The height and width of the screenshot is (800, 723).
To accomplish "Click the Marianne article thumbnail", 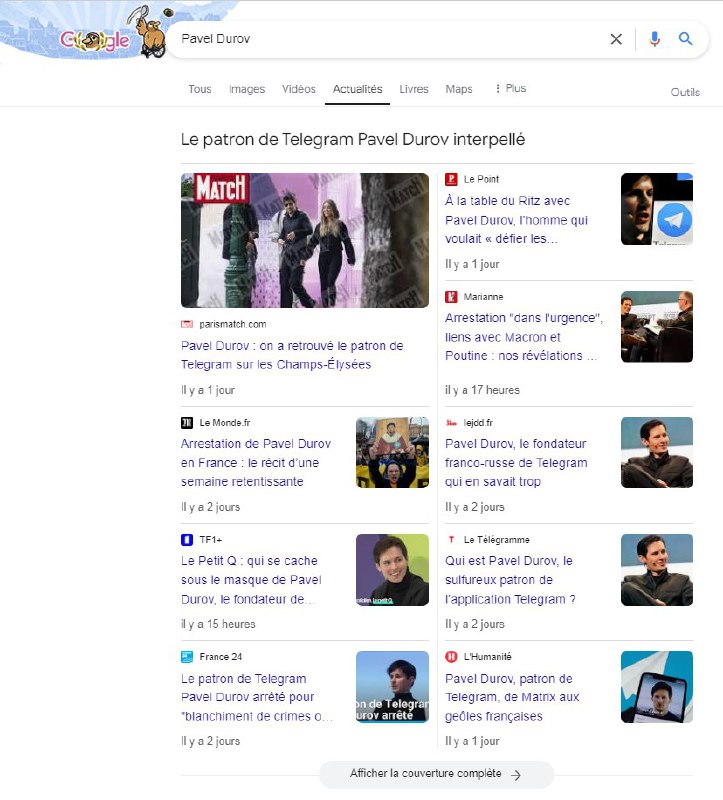I will click(x=657, y=327).
